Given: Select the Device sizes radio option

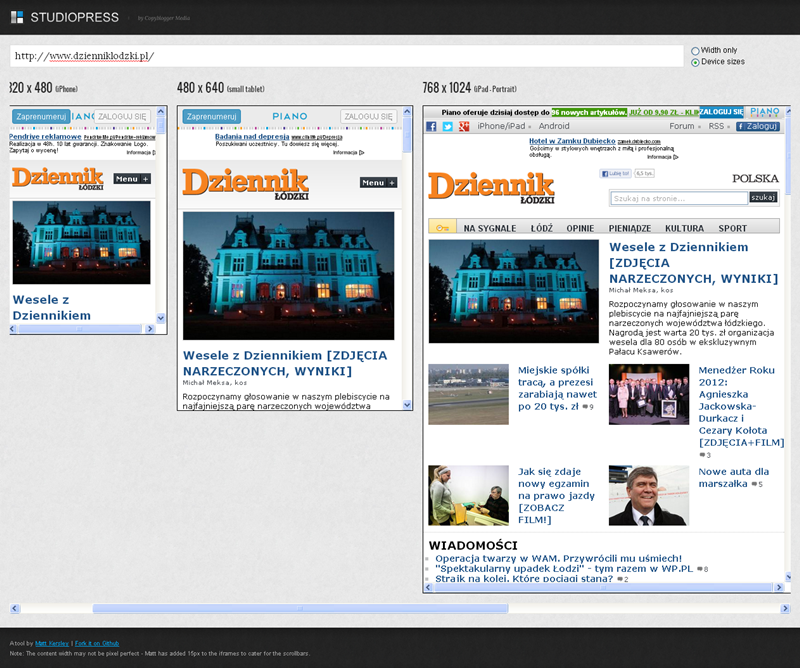Looking at the screenshot, I should click(696, 62).
